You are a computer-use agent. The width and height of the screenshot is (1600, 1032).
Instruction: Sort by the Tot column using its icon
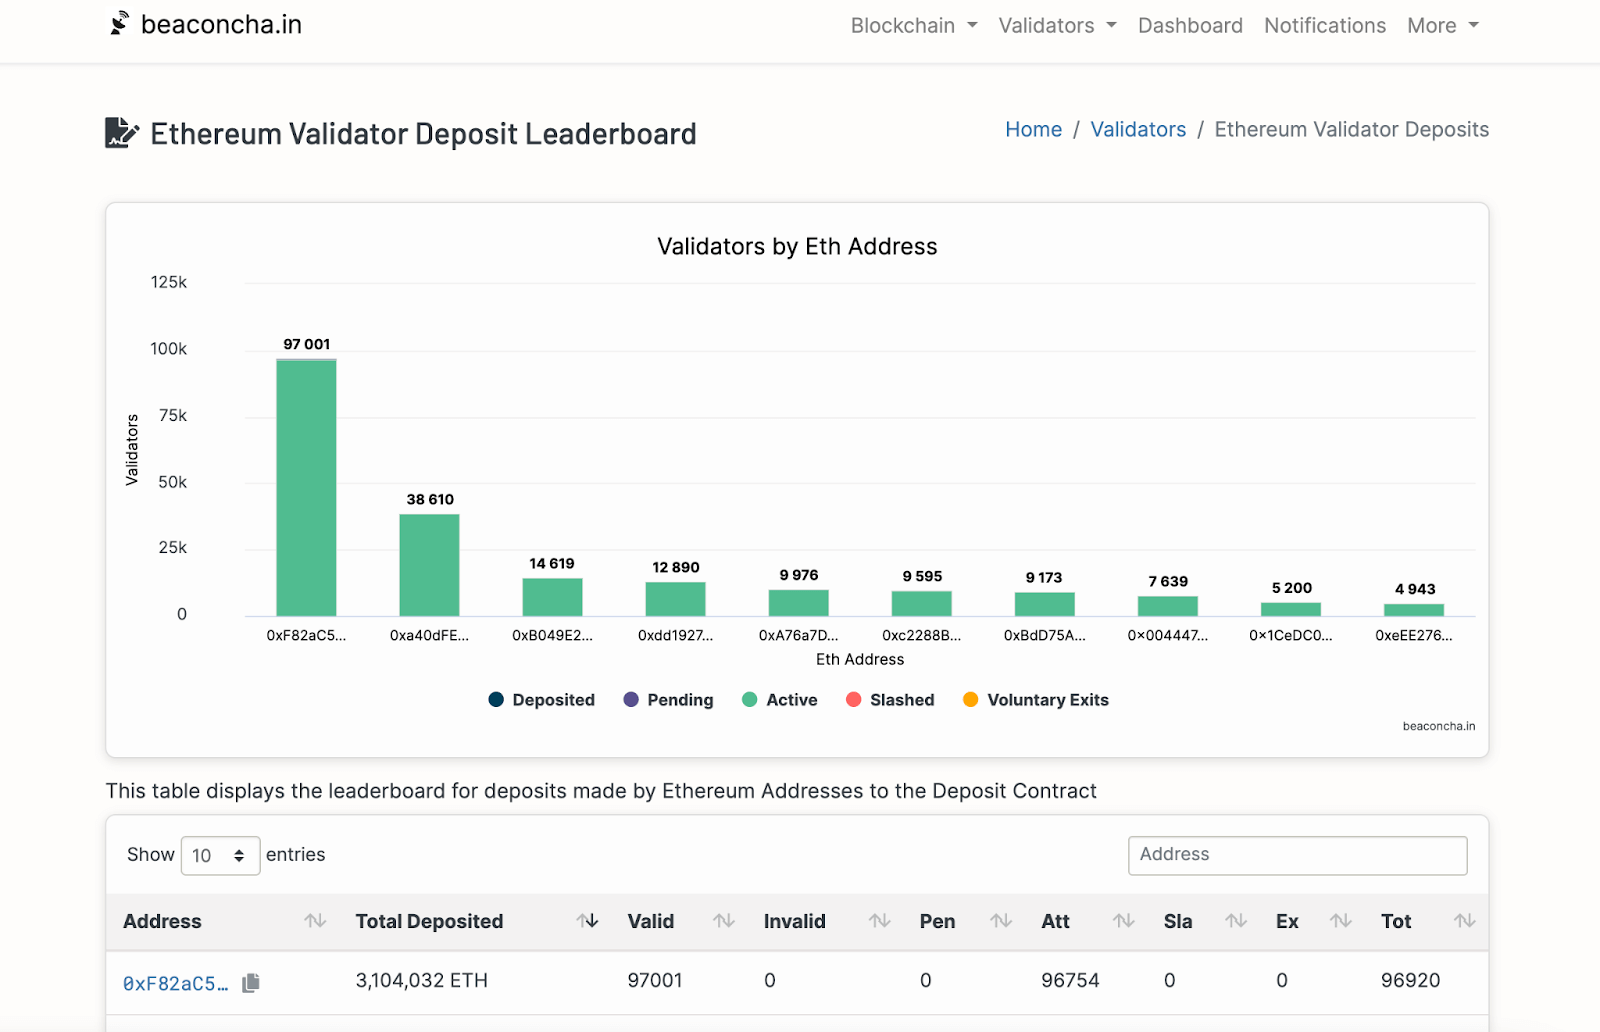[1463, 922]
